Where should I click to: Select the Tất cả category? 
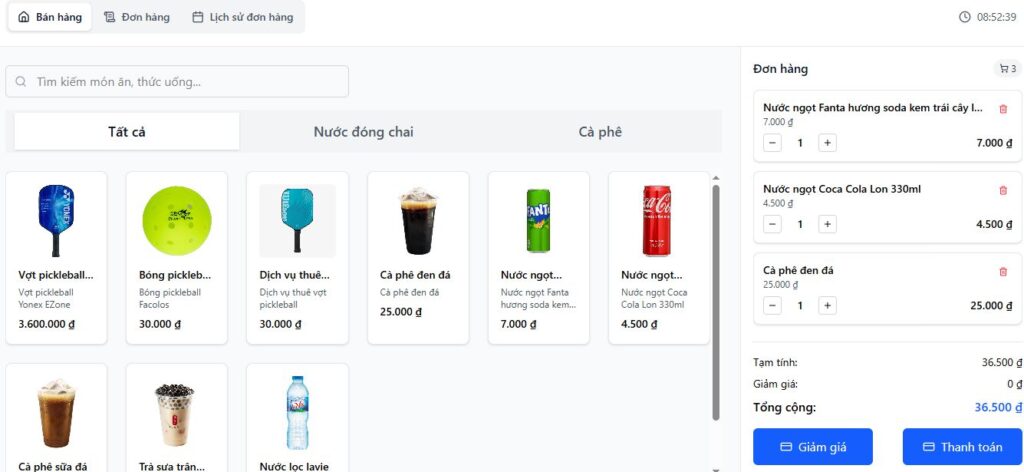tap(127, 132)
